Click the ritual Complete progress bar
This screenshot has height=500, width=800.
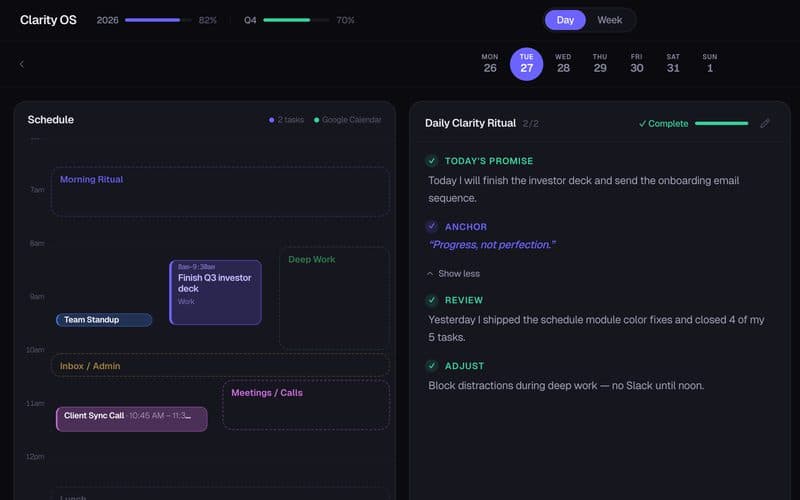[x=721, y=123]
